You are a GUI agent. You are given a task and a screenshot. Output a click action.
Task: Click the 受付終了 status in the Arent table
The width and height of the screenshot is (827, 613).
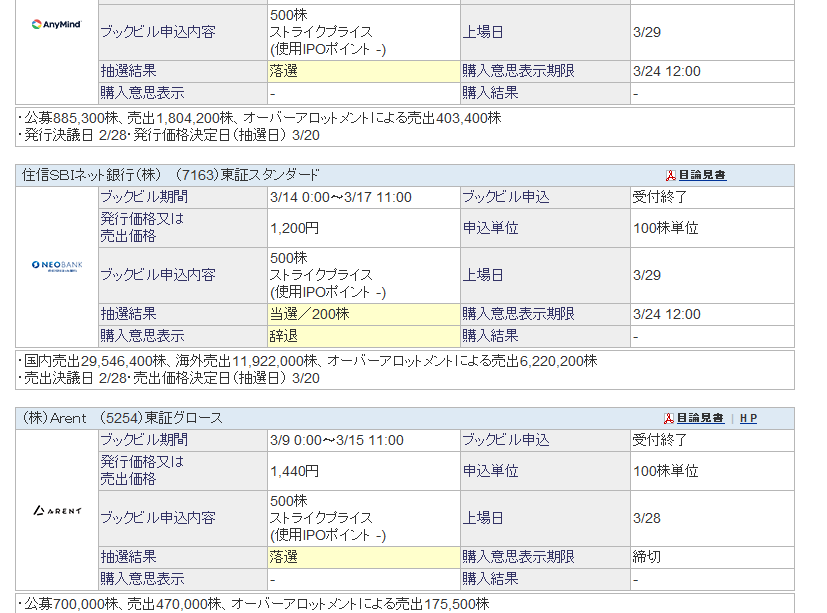pos(660,440)
